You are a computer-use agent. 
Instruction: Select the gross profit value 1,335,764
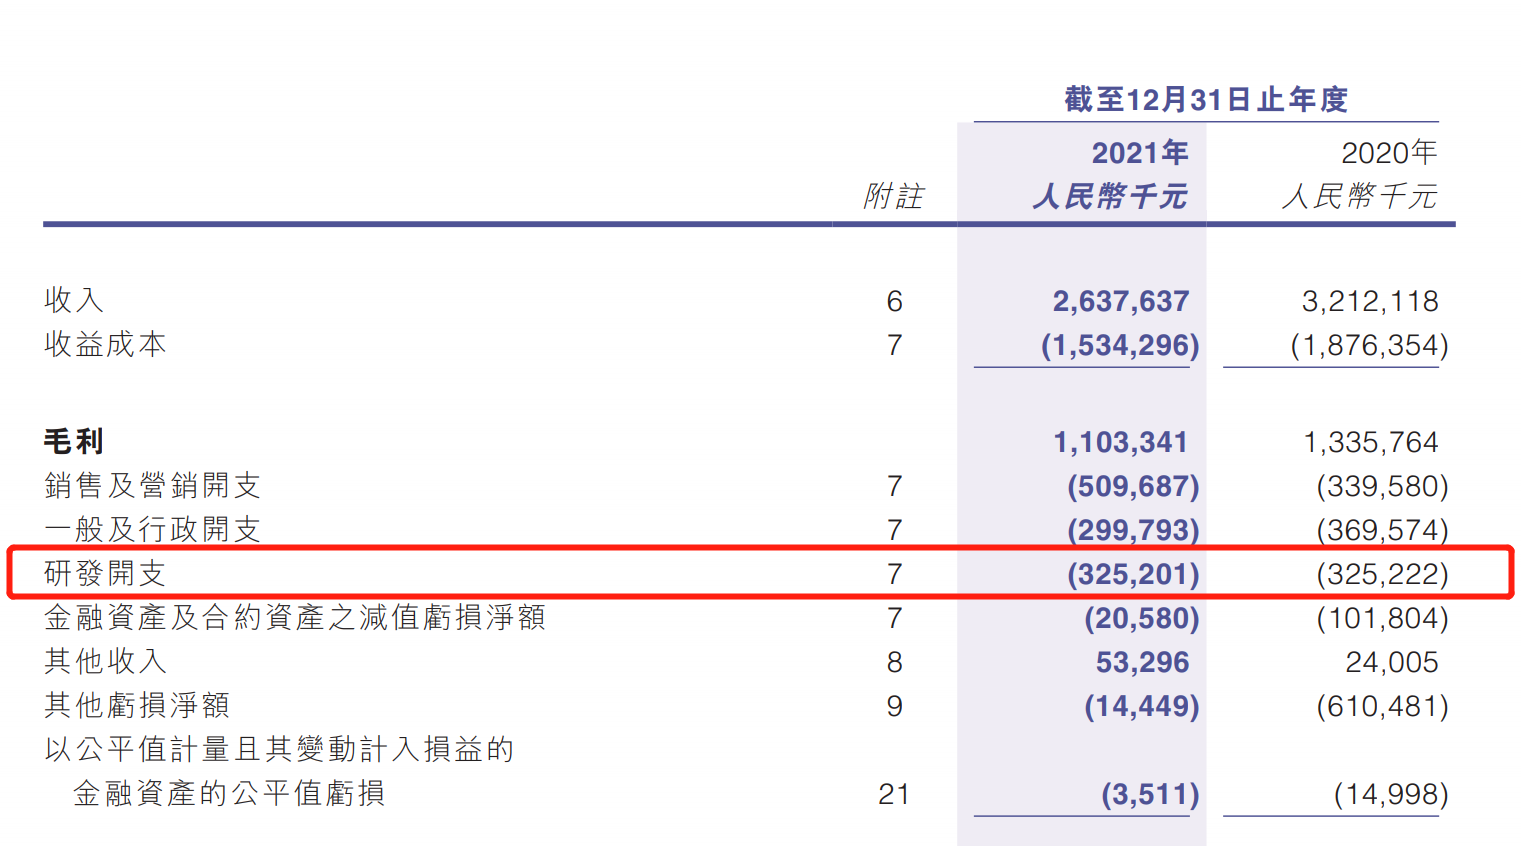(x=1371, y=442)
